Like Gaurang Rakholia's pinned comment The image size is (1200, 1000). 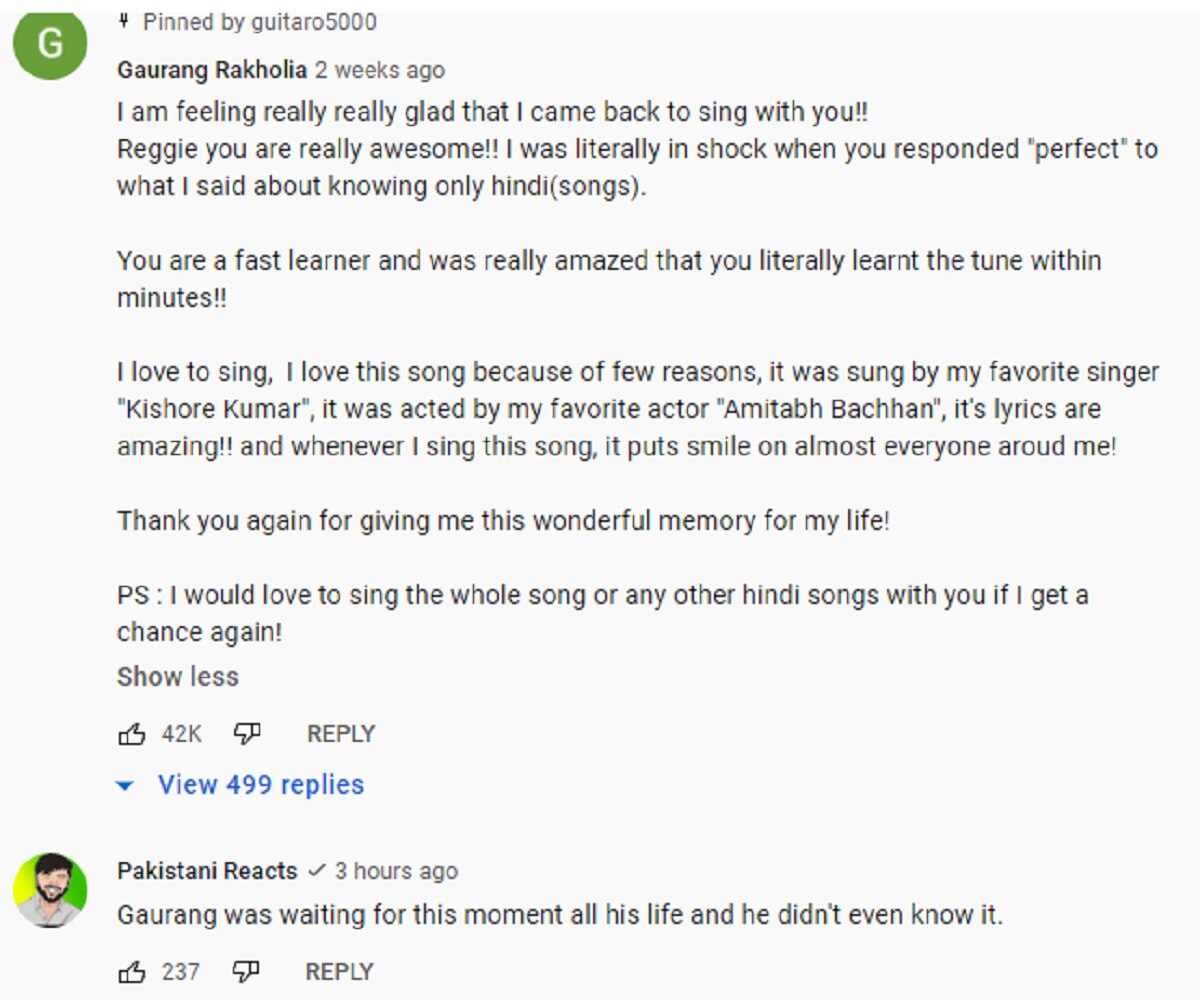point(132,735)
